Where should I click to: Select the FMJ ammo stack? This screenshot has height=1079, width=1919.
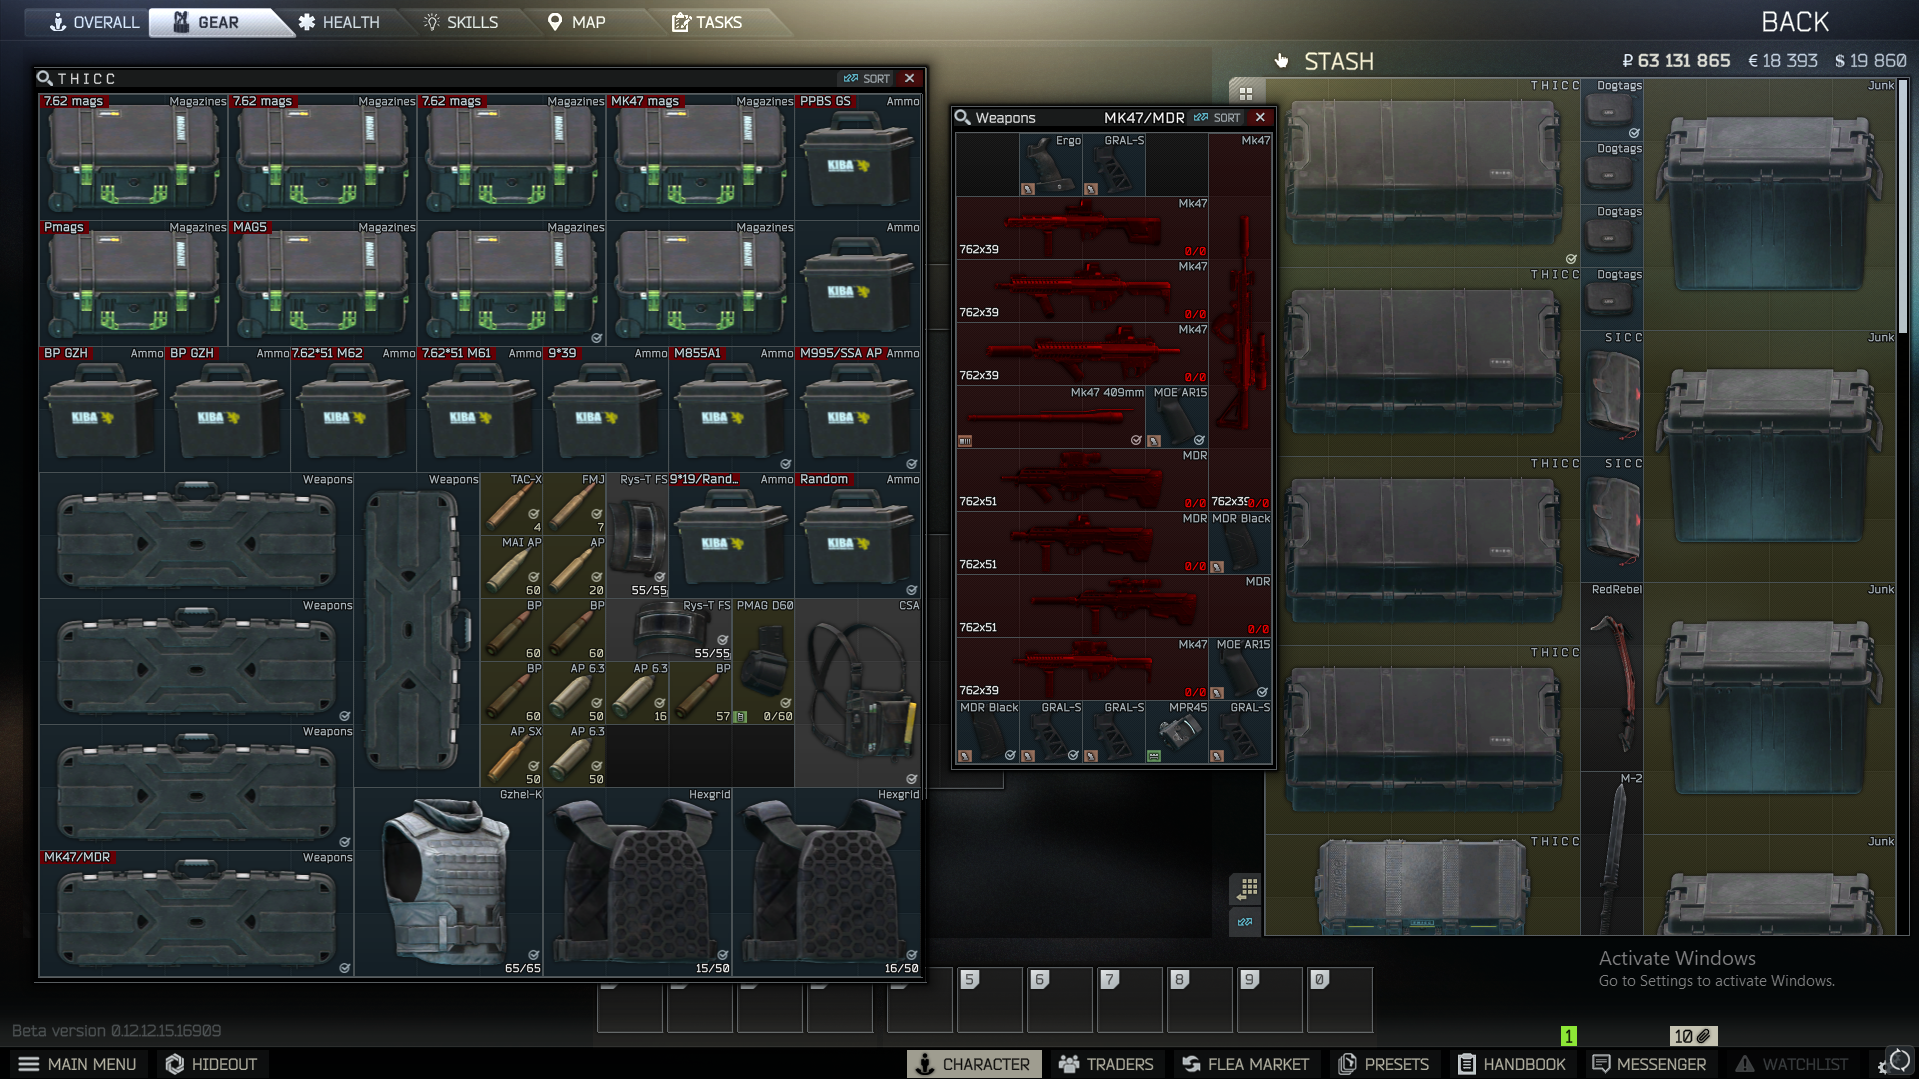pyautogui.click(x=575, y=504)
